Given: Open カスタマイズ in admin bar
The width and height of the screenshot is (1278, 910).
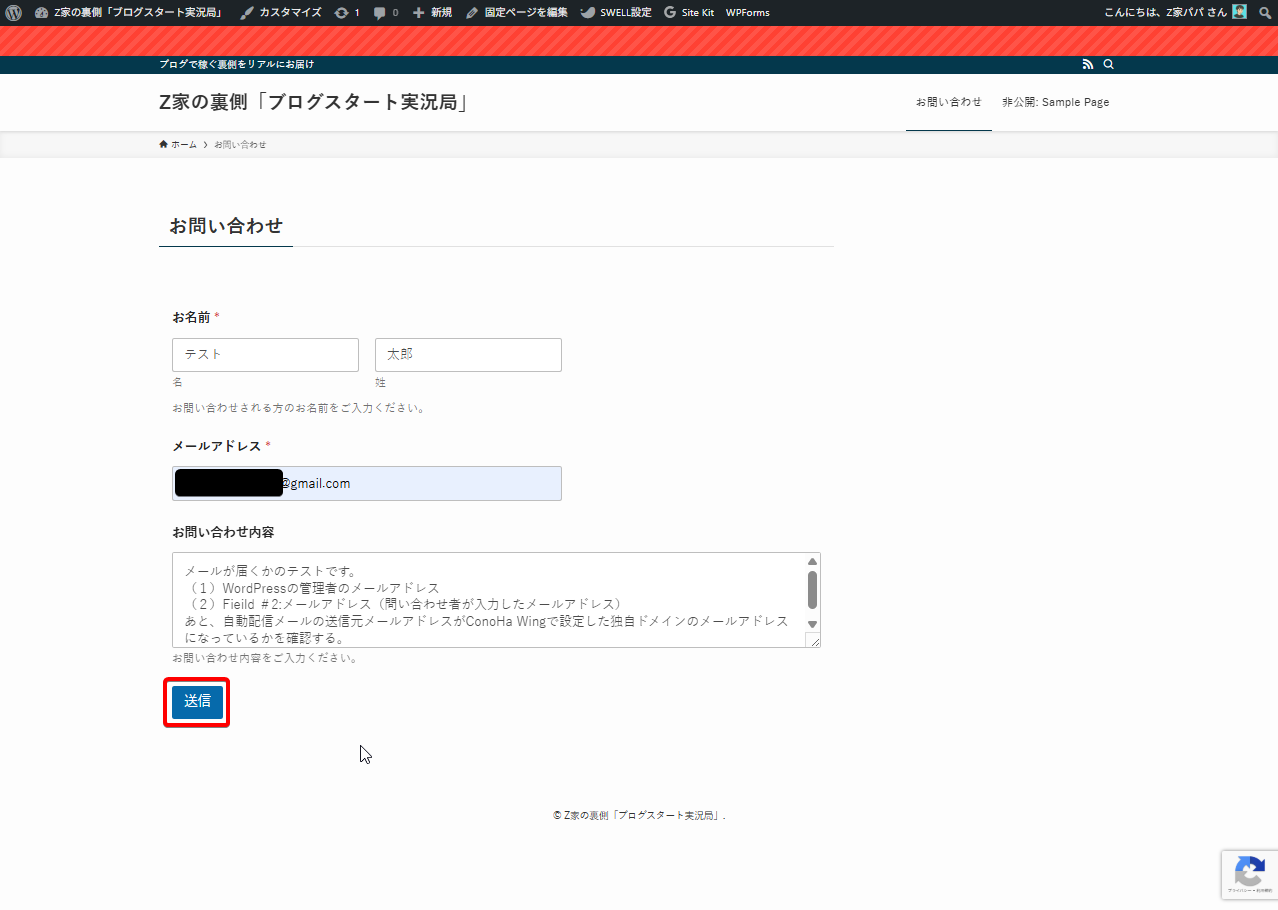Looking at the screenshot, I should 281,13.
